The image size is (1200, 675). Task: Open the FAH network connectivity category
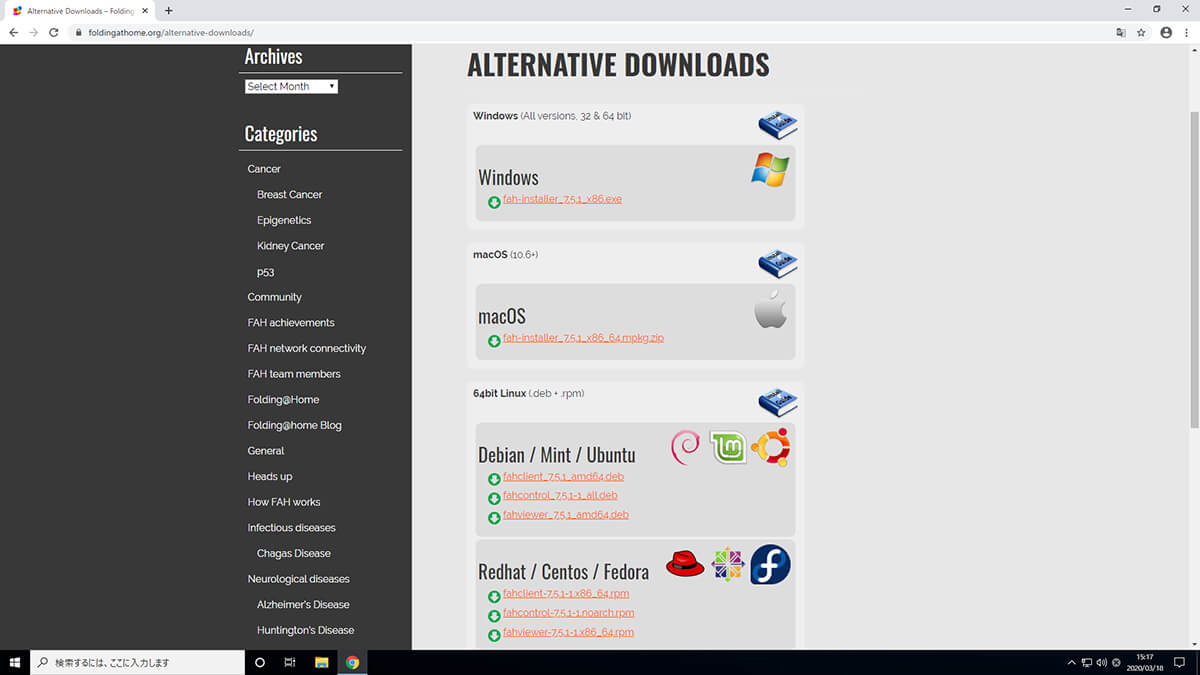[307, 348]
